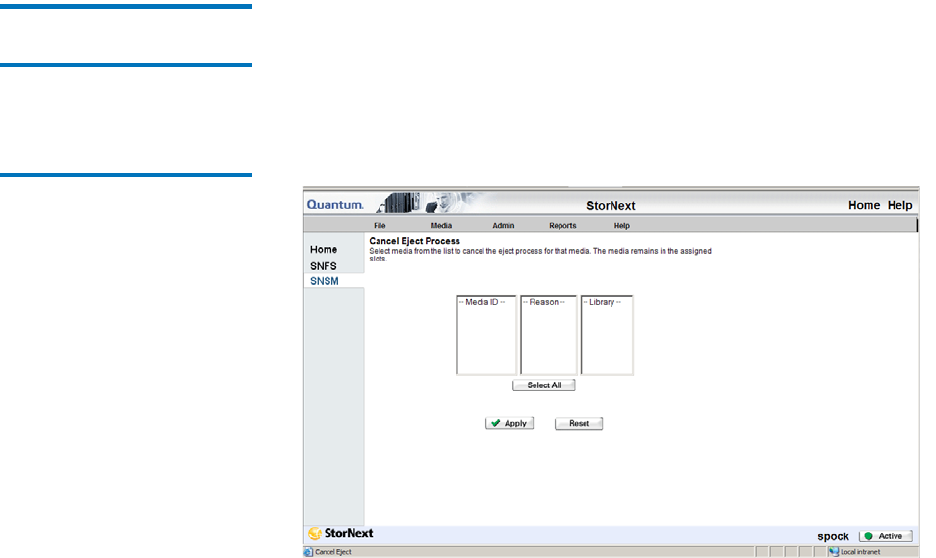Open the Media menu
This screenshot has height=558, width=936.
pyautogui.click(x=441, y=226)
